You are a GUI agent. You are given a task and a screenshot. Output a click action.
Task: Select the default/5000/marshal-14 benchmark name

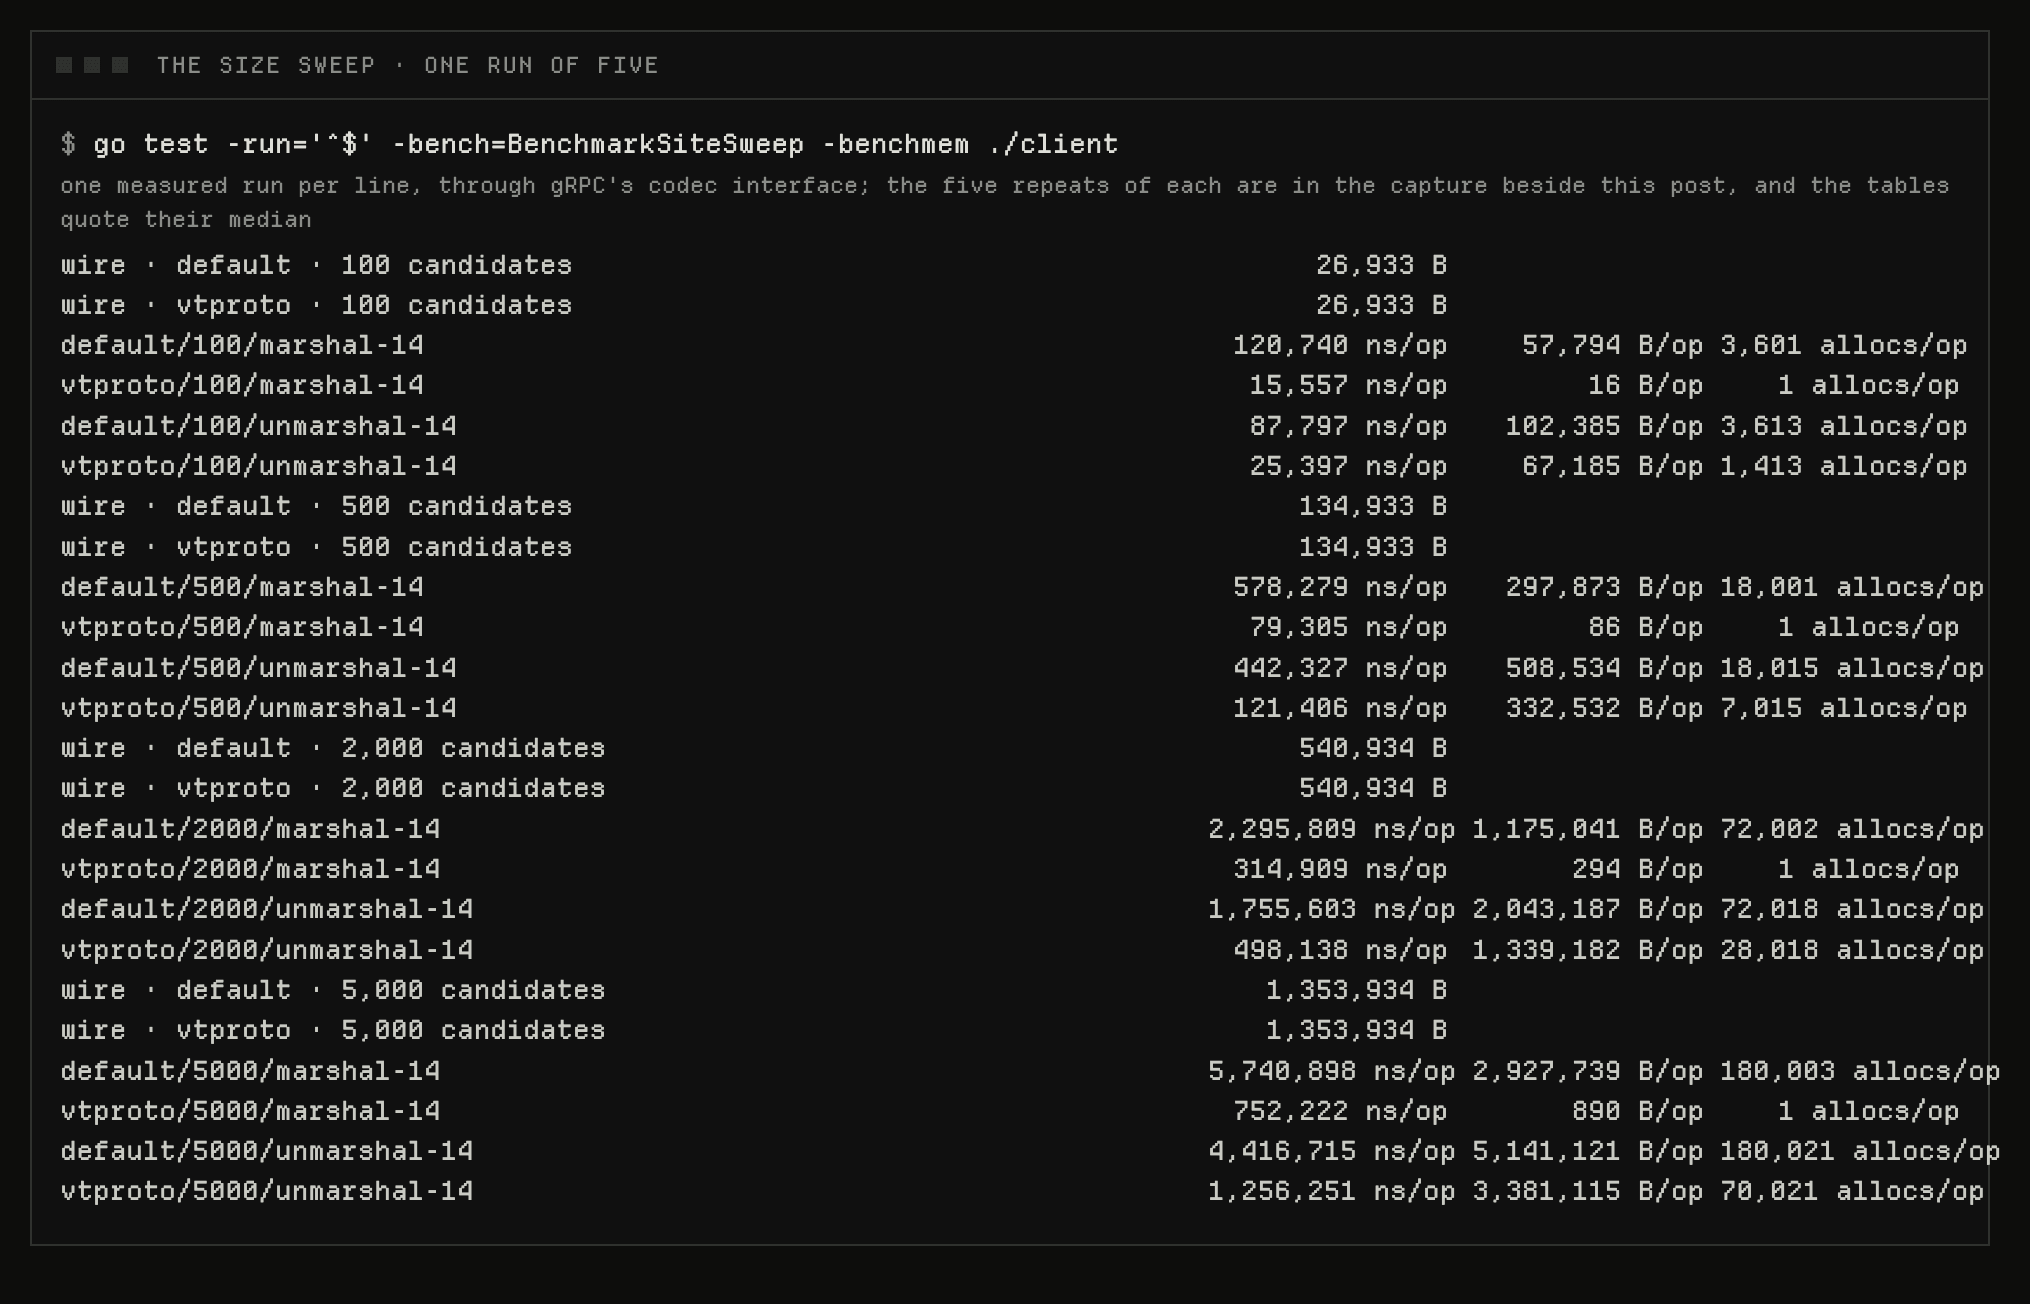(250, 1071)
